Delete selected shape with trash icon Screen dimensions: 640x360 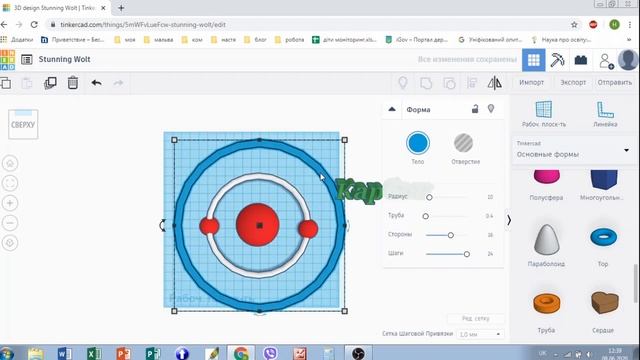(x=73, y=83)
